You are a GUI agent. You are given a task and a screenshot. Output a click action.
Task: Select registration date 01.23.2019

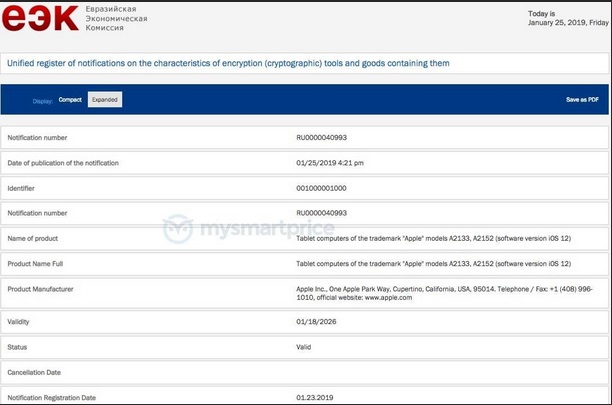coord(315,398)
